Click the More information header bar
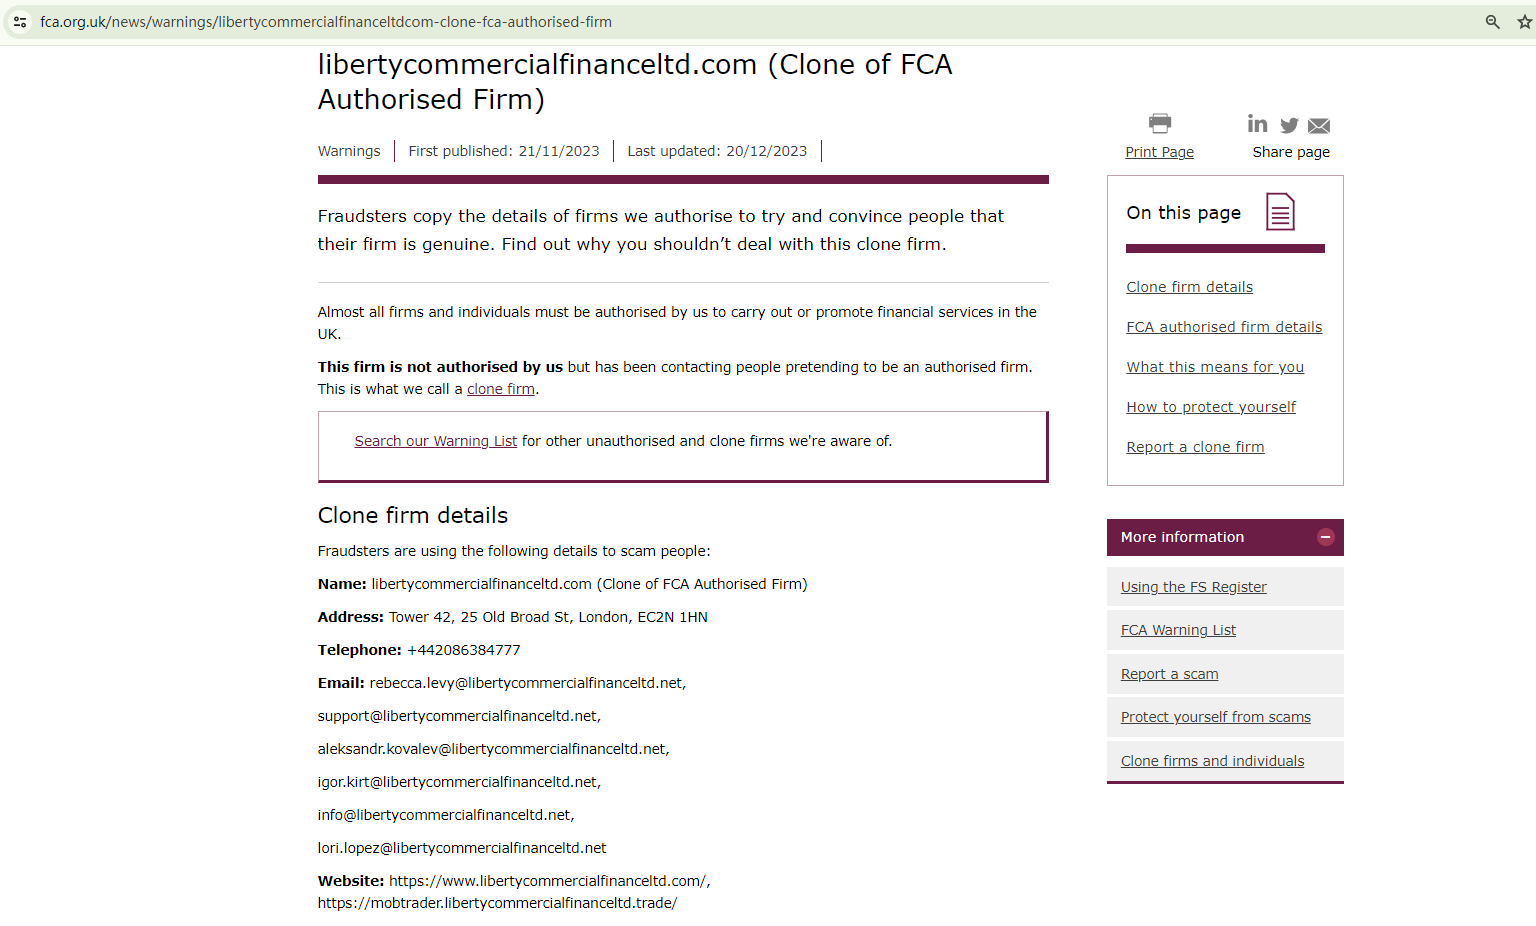This screenshot has width=1536, height=926. point(1200,537)
